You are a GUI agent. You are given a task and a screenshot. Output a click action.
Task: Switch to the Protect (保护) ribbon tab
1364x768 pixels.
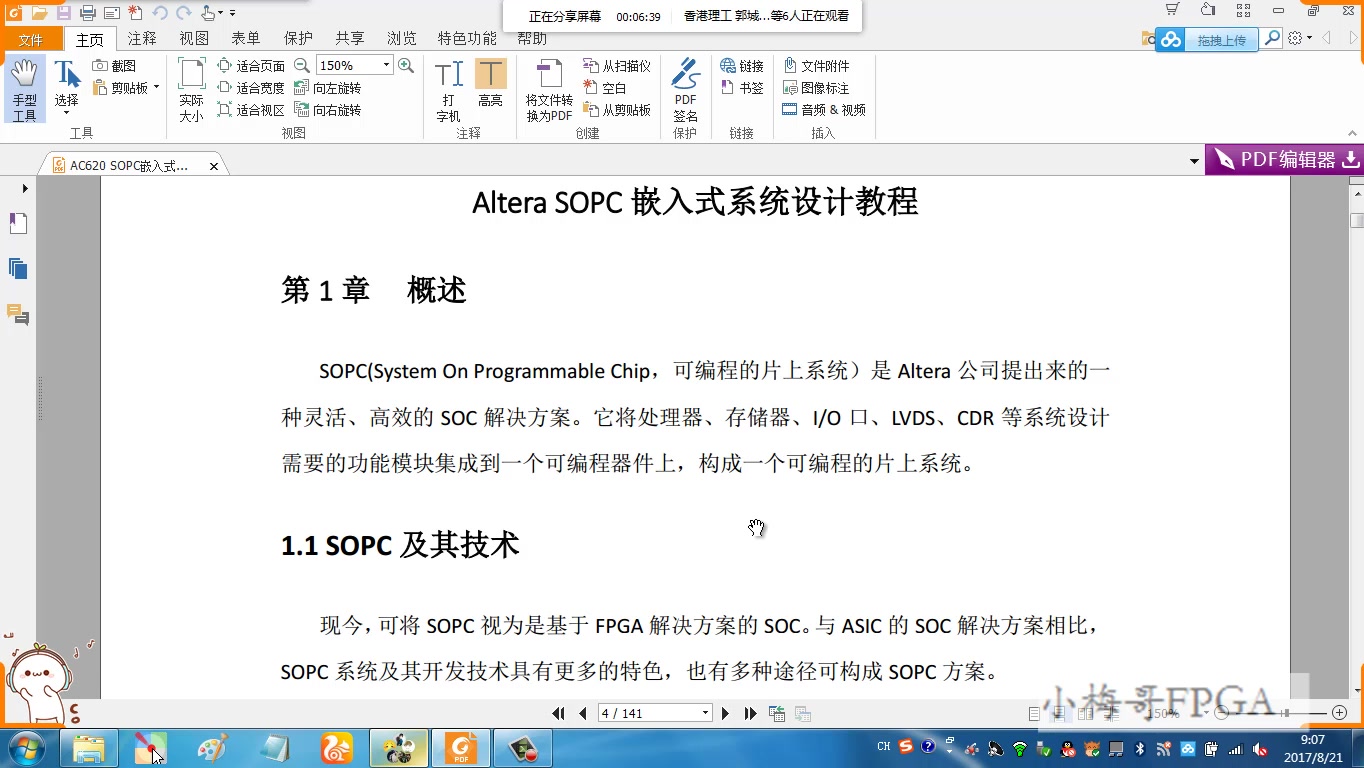click(298, 39)
